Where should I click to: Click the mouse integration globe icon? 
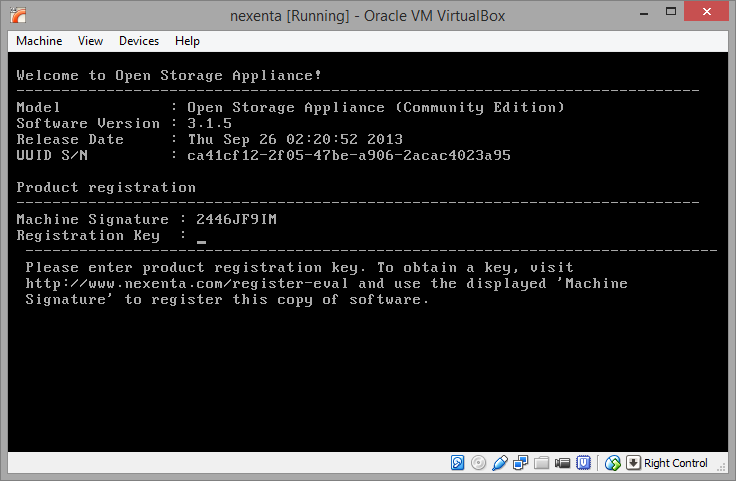click(613, 463)
